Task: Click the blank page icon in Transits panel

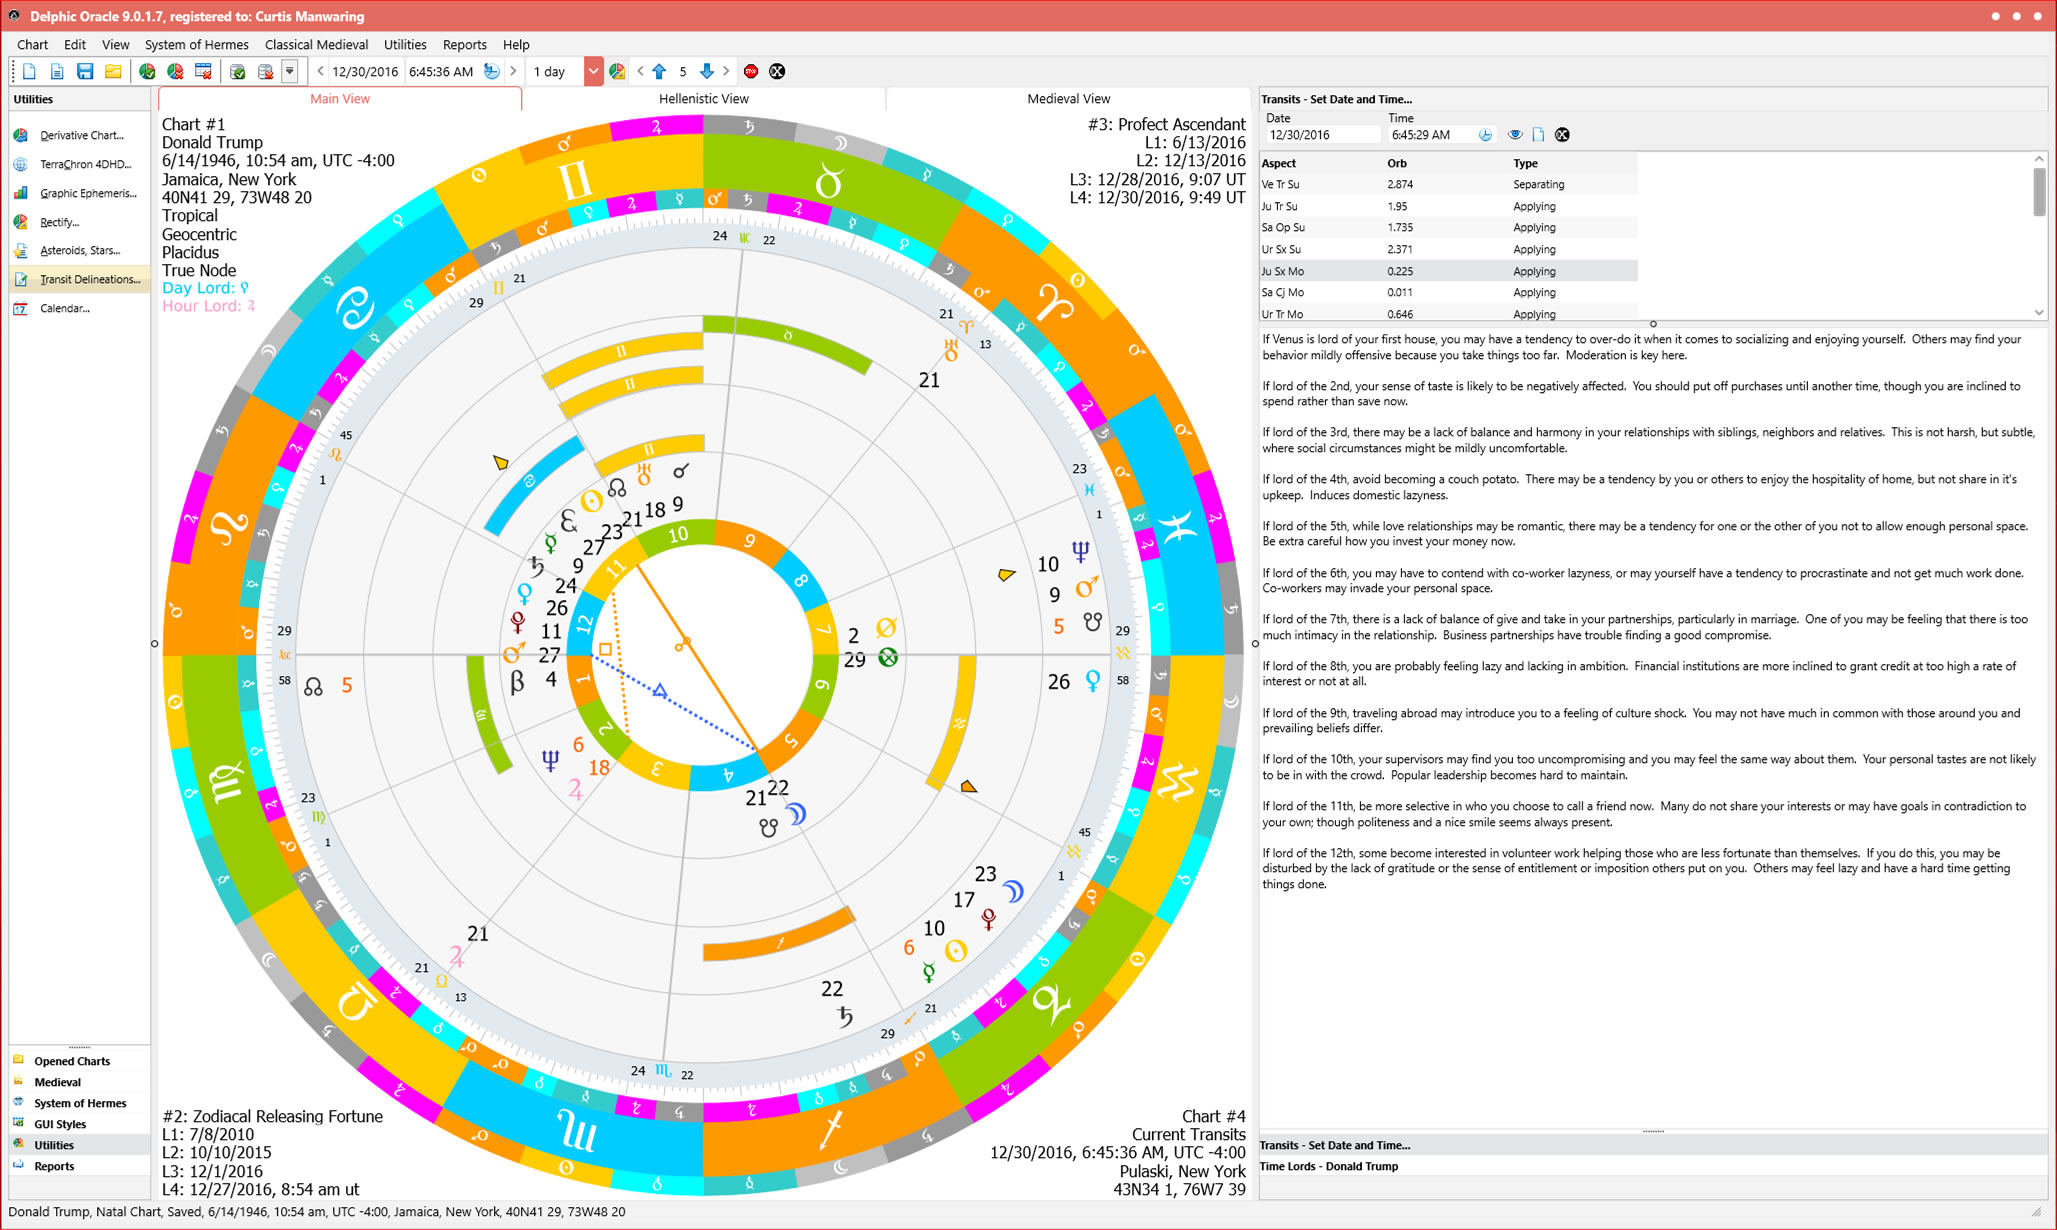Action: (x=1539, y=135)
